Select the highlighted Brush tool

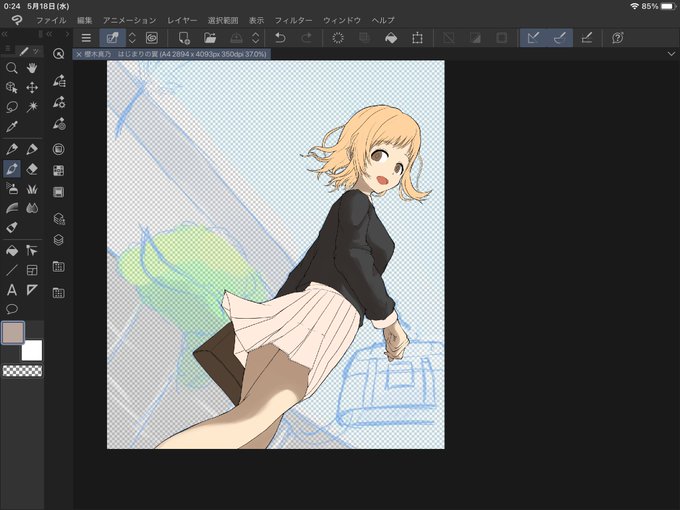[x=12, y=169]
